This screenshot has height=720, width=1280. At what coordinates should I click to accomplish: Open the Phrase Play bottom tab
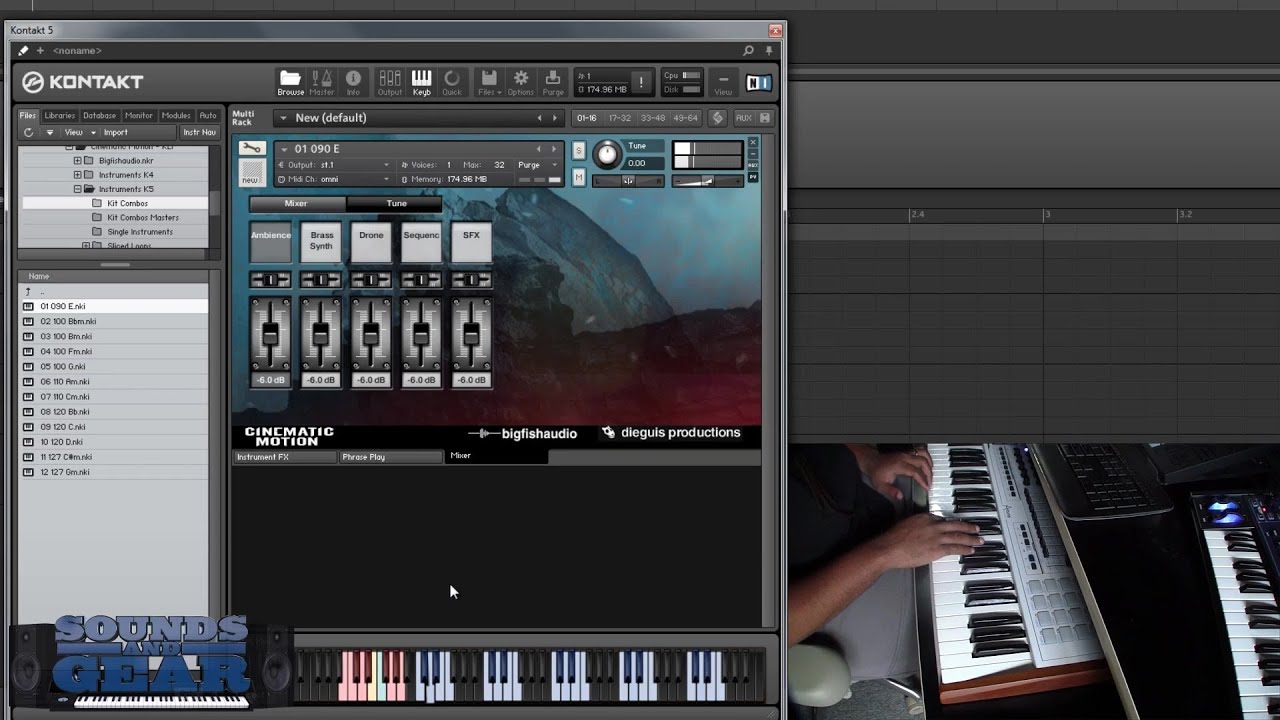(391, 457)
